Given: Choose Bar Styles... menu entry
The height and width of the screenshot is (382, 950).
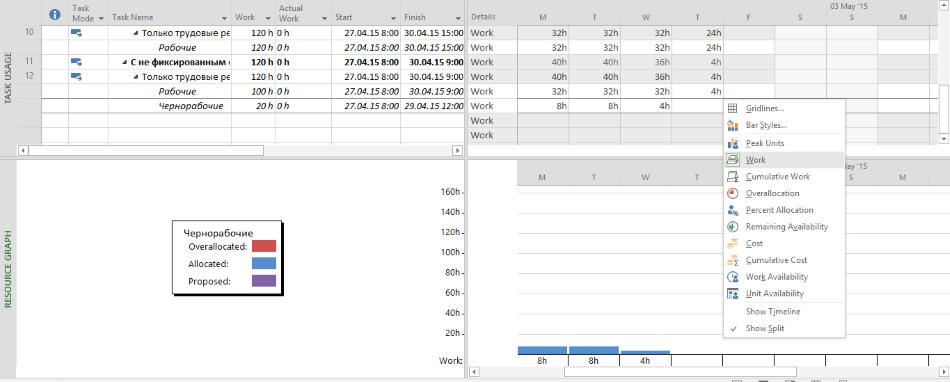Looking at the screenshot, I should (x=783, y=125).
